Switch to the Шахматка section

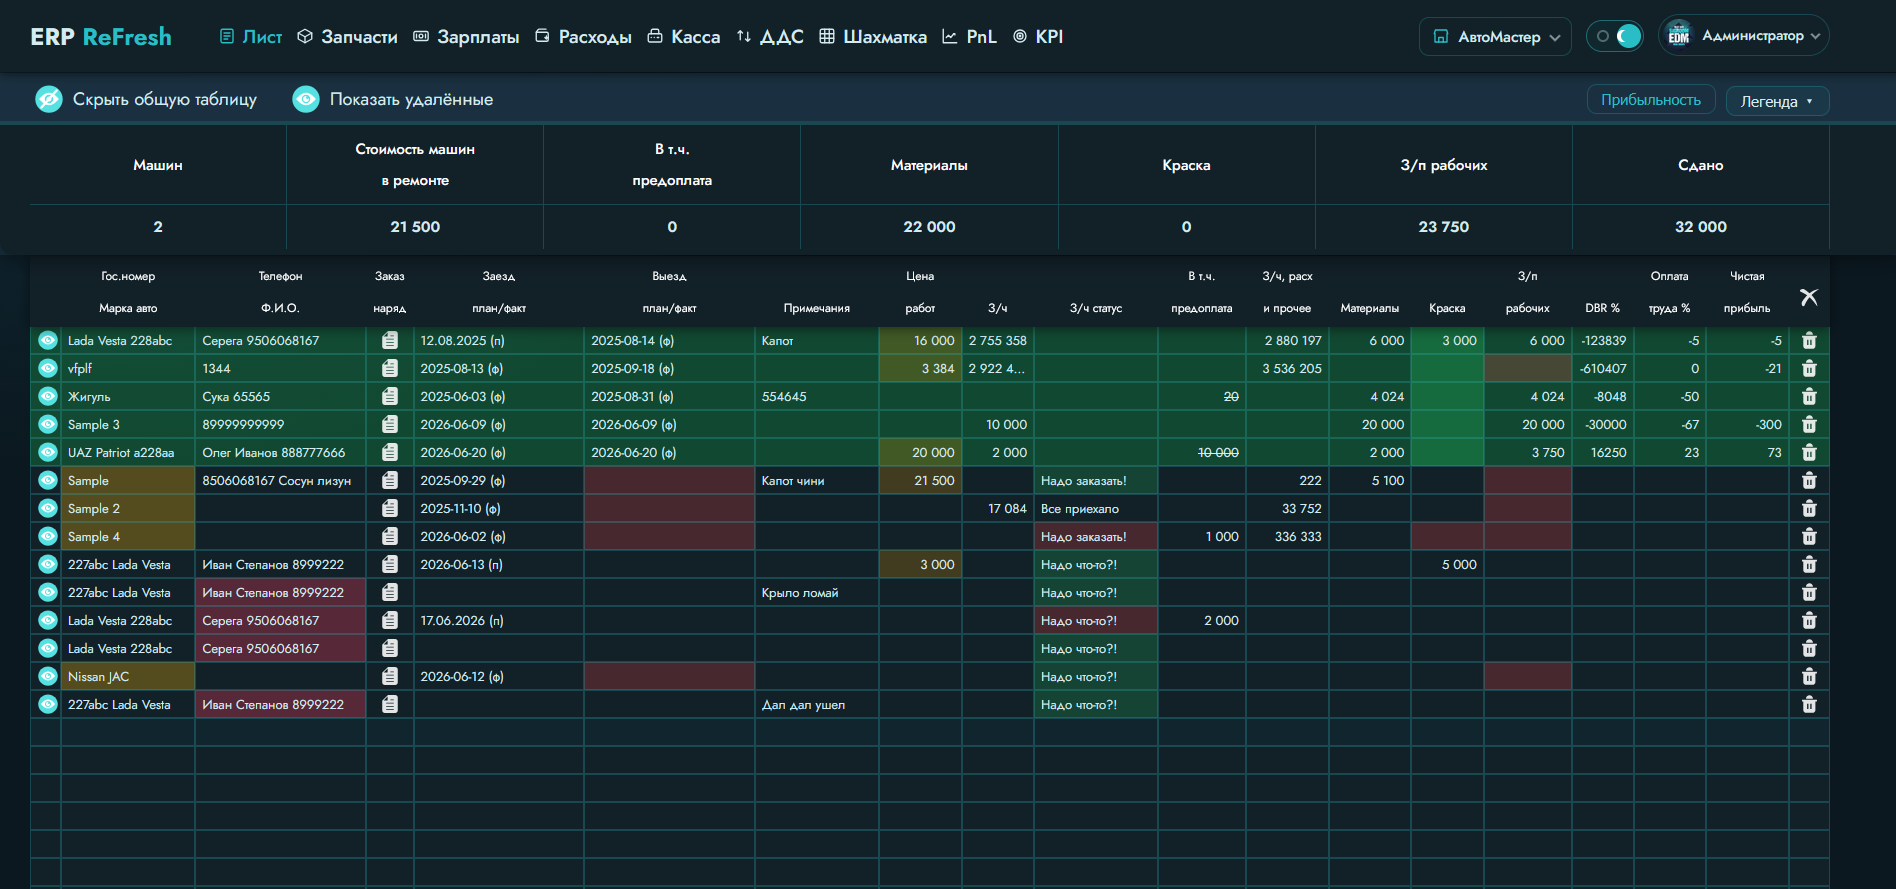(x=873, y=37)
